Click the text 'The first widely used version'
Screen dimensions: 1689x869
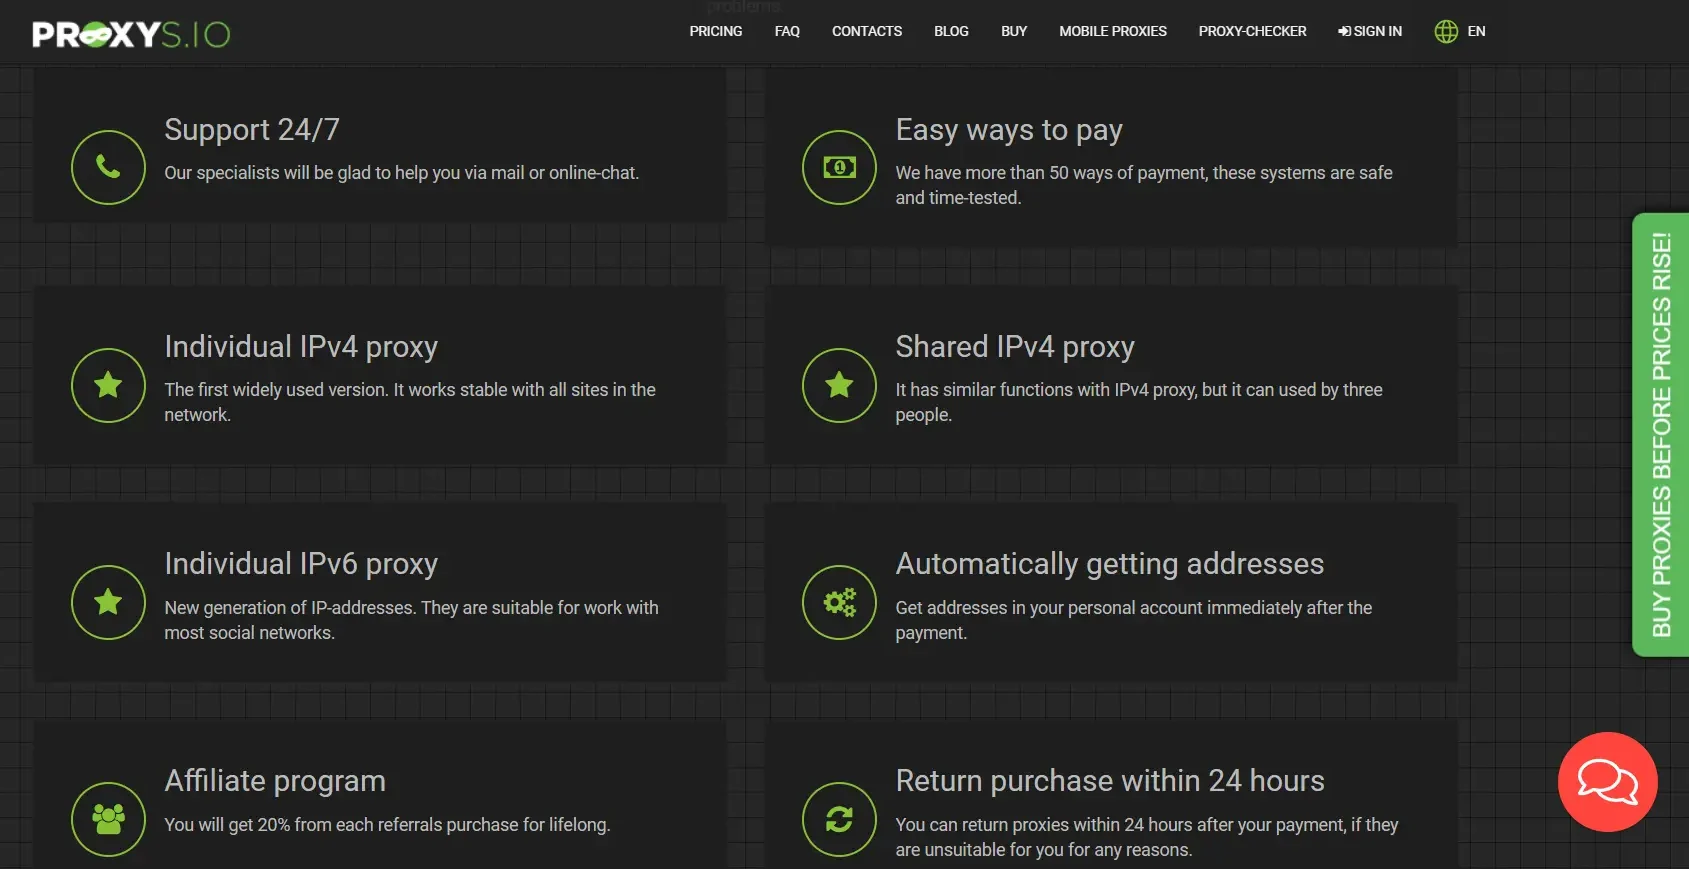[x=410, y=402]
